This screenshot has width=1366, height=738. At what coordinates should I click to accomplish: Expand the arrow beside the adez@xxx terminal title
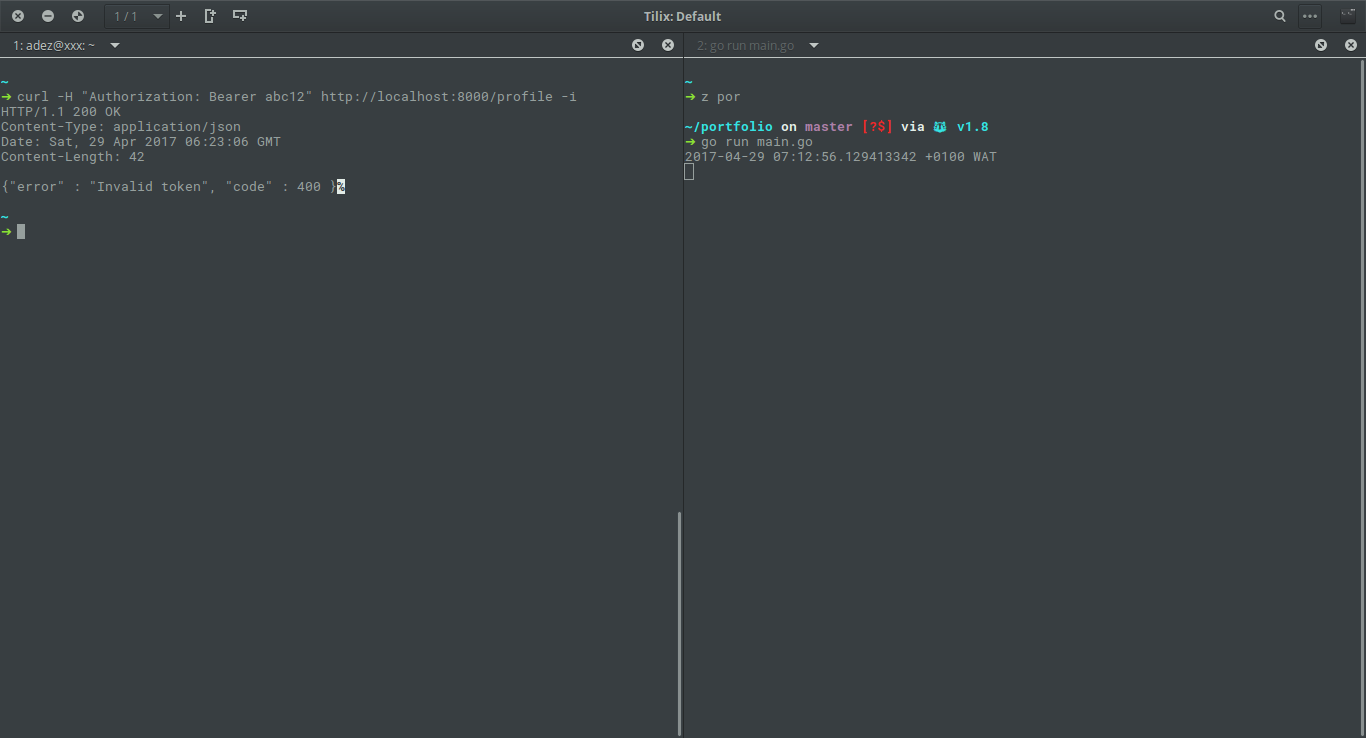click(x=115, y=45)
